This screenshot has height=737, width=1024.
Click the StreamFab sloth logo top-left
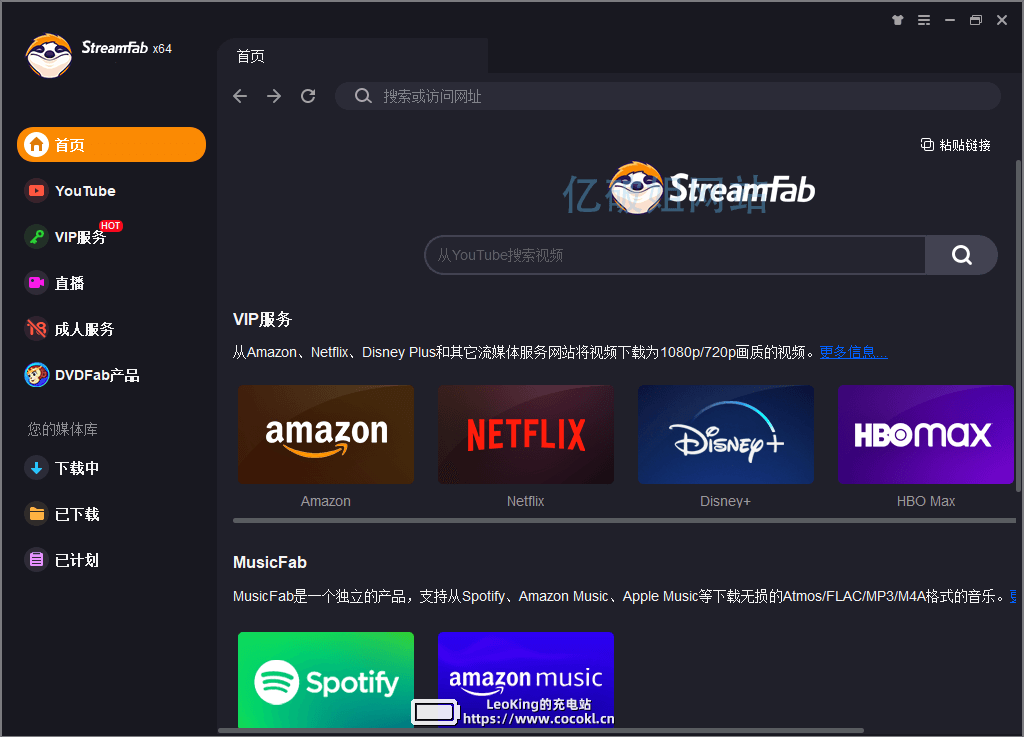48,55
